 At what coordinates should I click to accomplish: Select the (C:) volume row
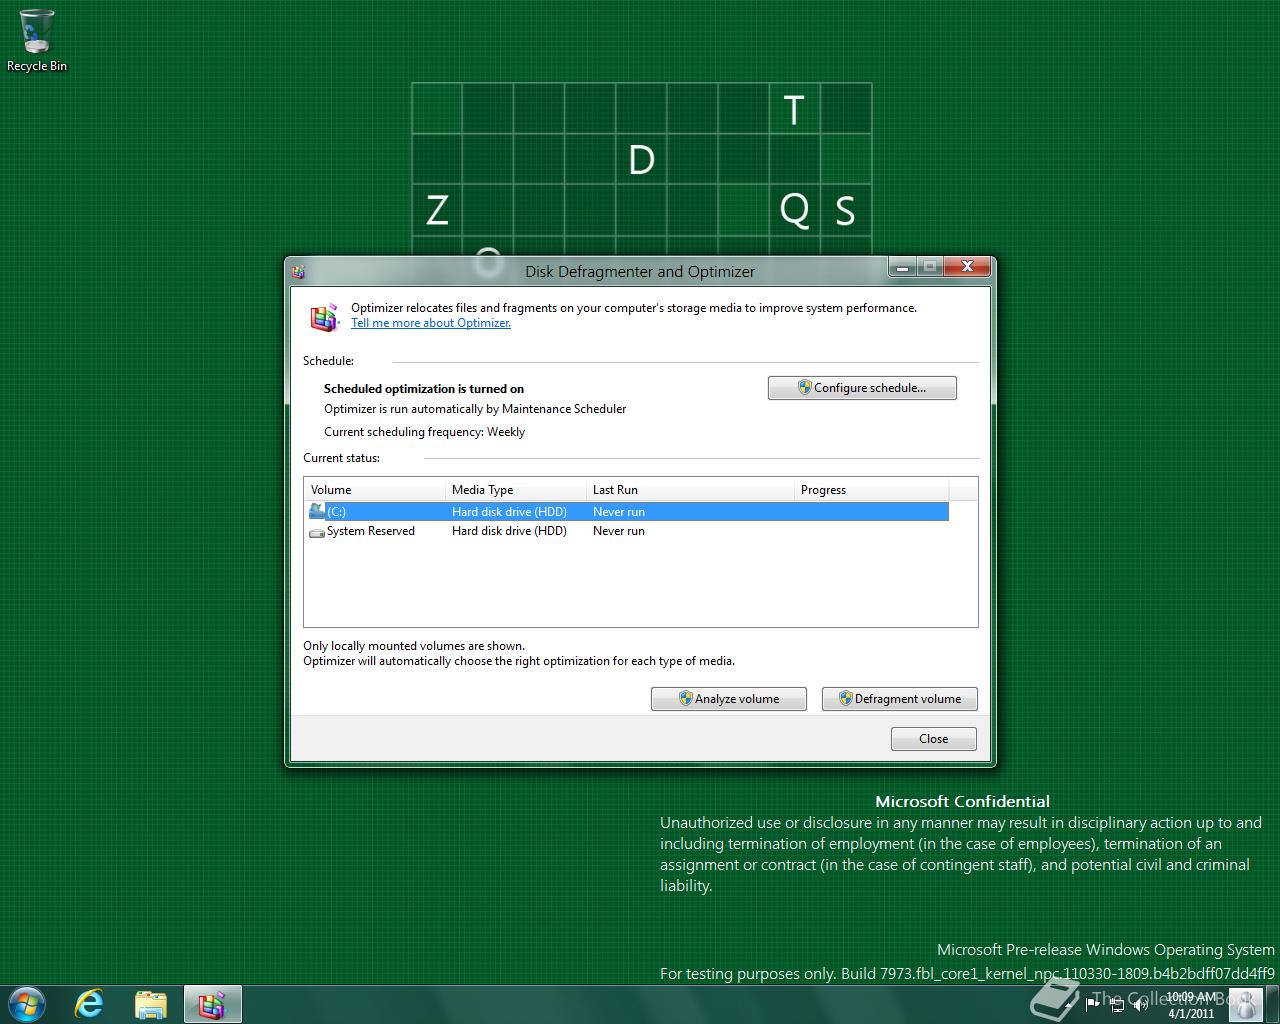627,511
